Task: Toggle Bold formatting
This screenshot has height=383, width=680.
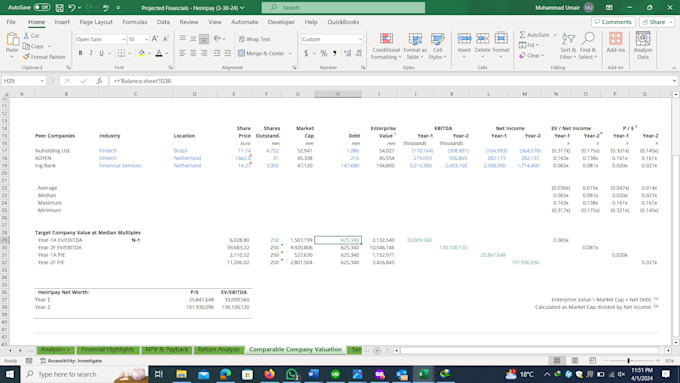Action: 80,53
